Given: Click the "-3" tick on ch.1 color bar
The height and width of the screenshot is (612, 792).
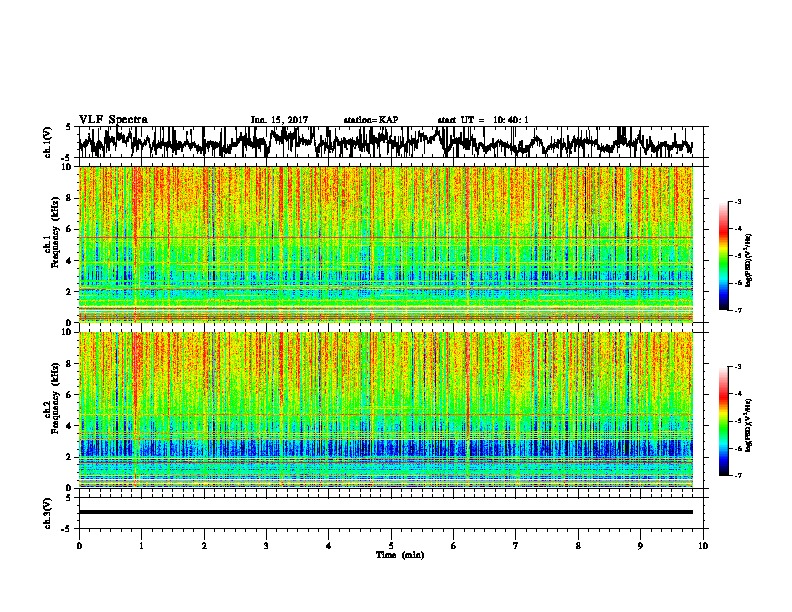Looking at the screenshot, I should click(738, 202).
